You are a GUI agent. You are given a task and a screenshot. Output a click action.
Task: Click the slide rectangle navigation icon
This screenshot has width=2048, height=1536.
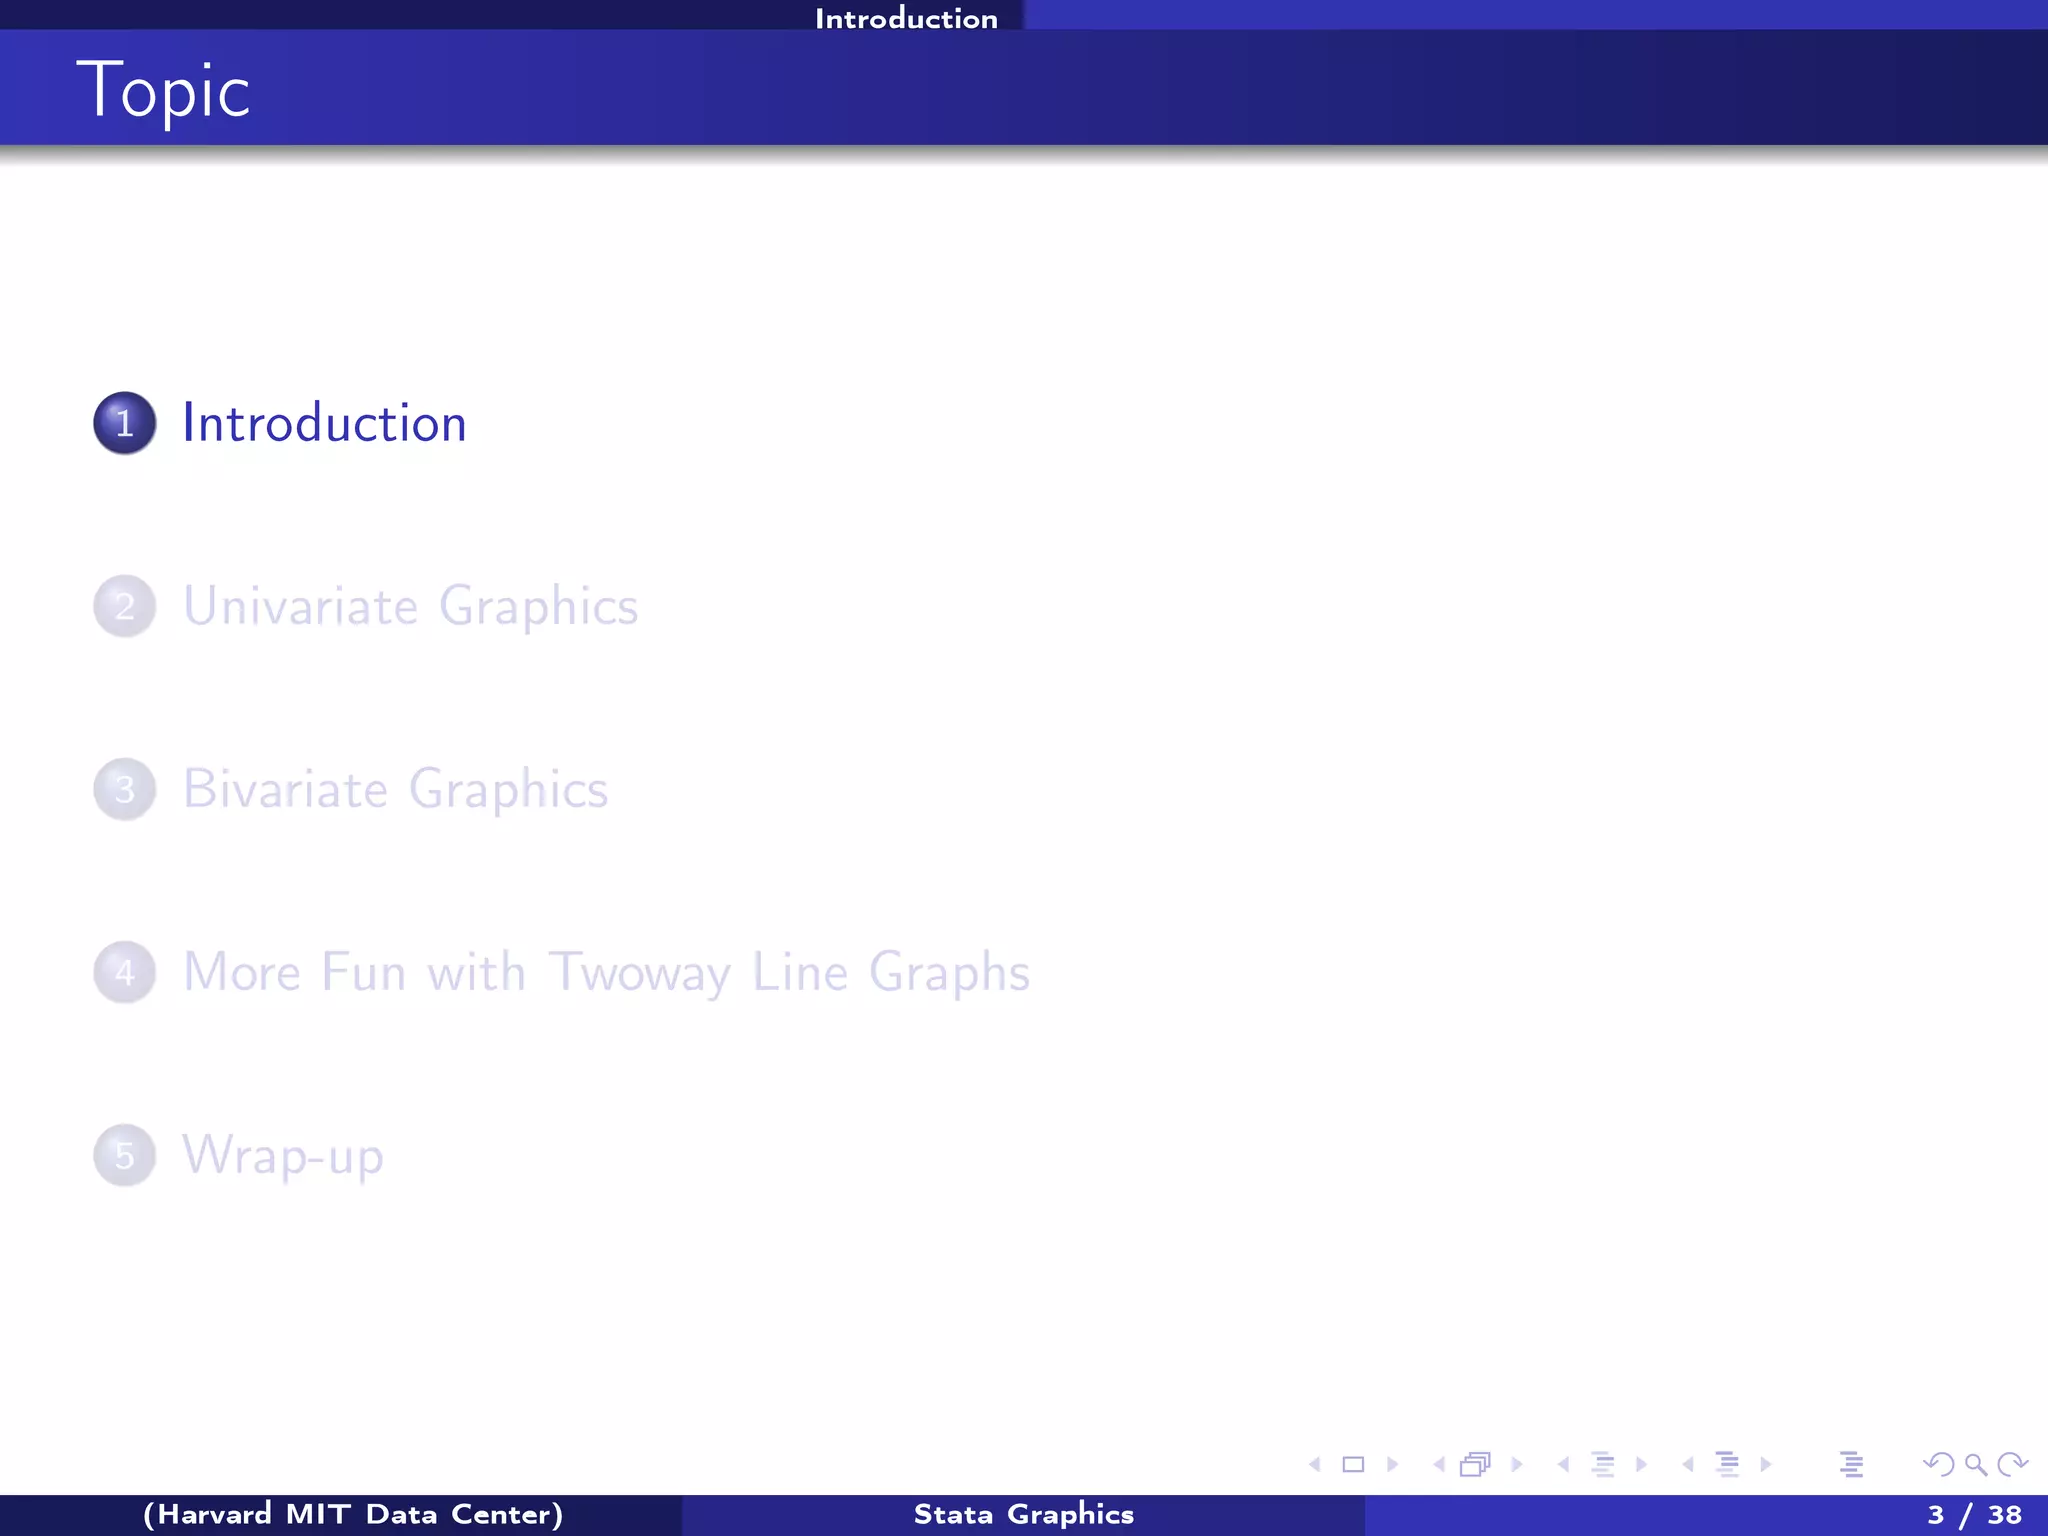(x=1353, y=1464)
